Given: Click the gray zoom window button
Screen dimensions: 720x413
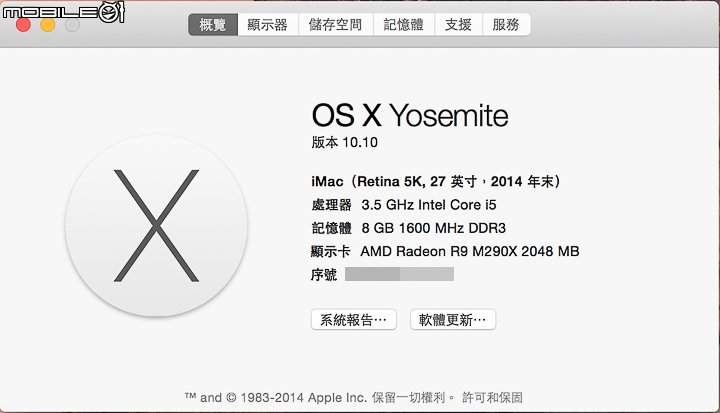Looking at the screenshot, I should [72, 25].
